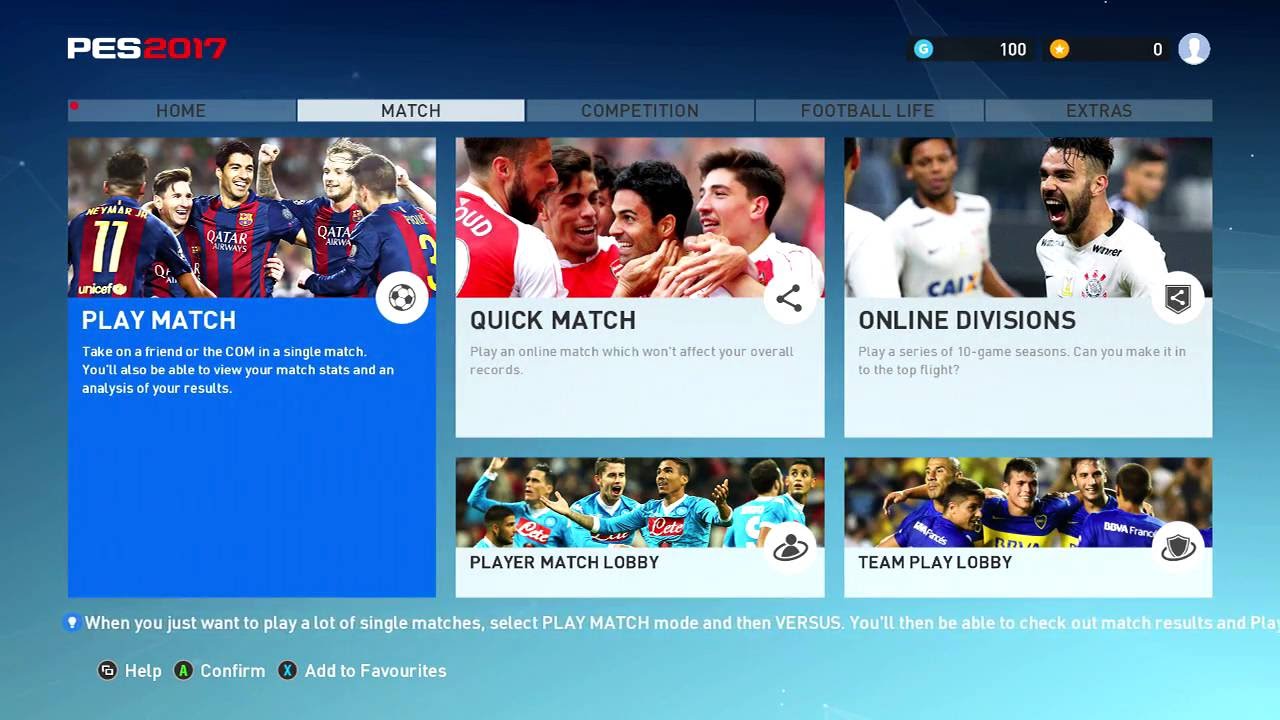Click the blue X button icon

click(287, 671)
